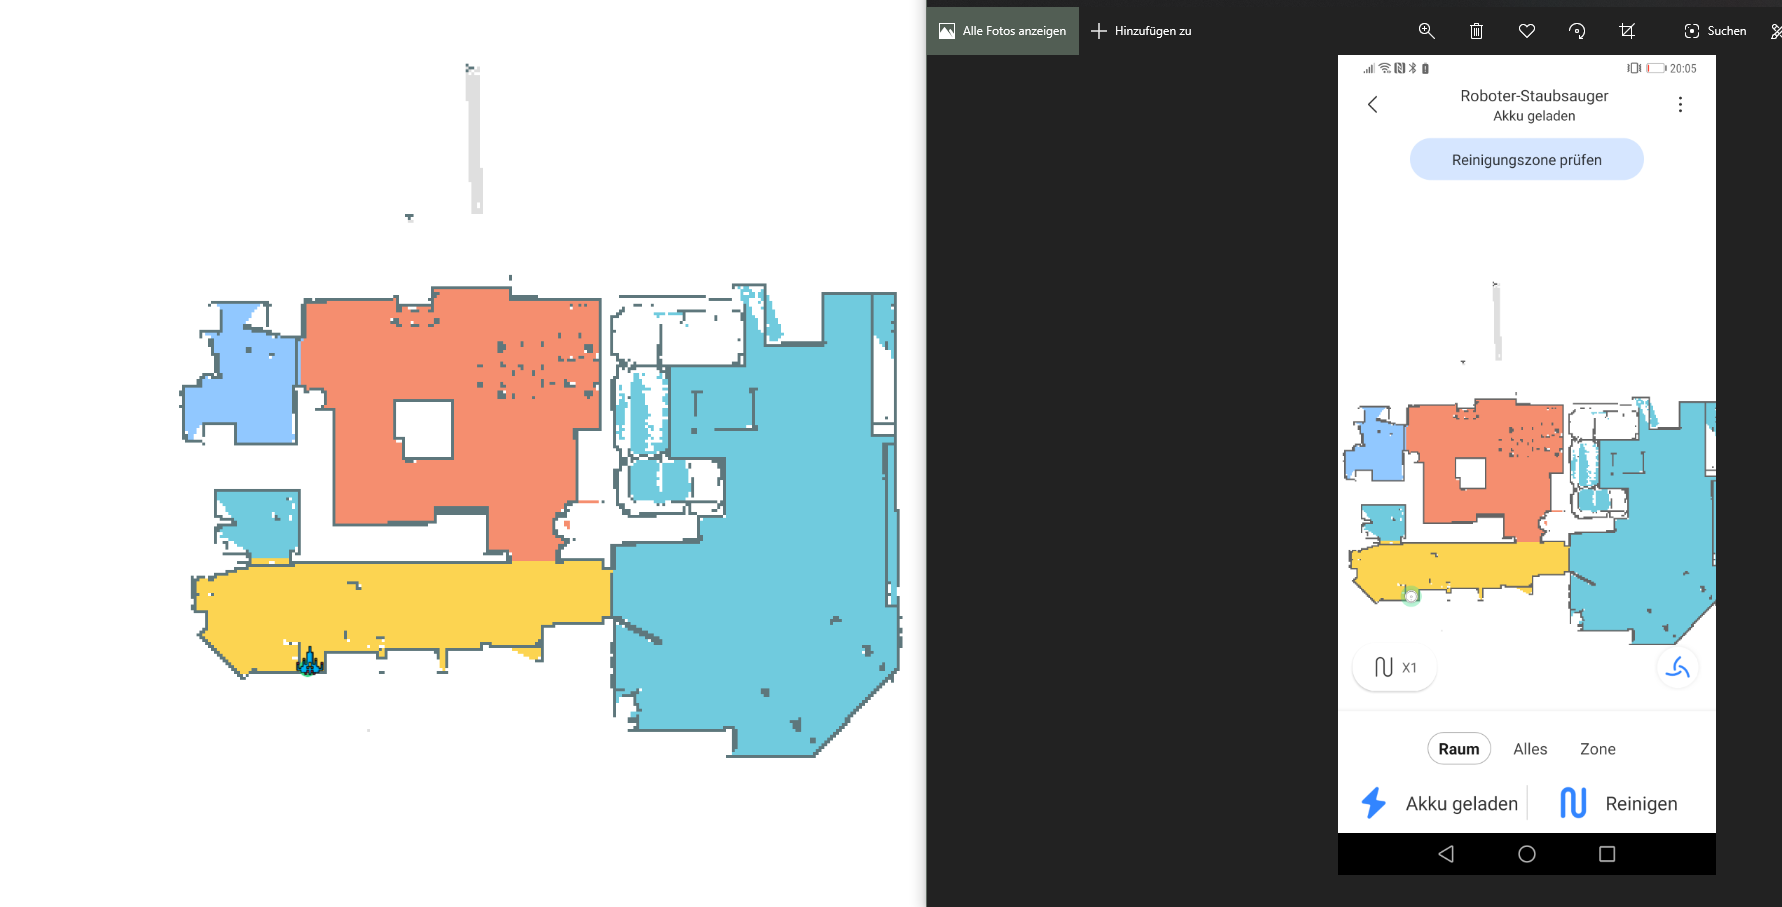Click the robot icon on large left map
The height and width of the screenshot is (907, 1782).
pos(309,662)
